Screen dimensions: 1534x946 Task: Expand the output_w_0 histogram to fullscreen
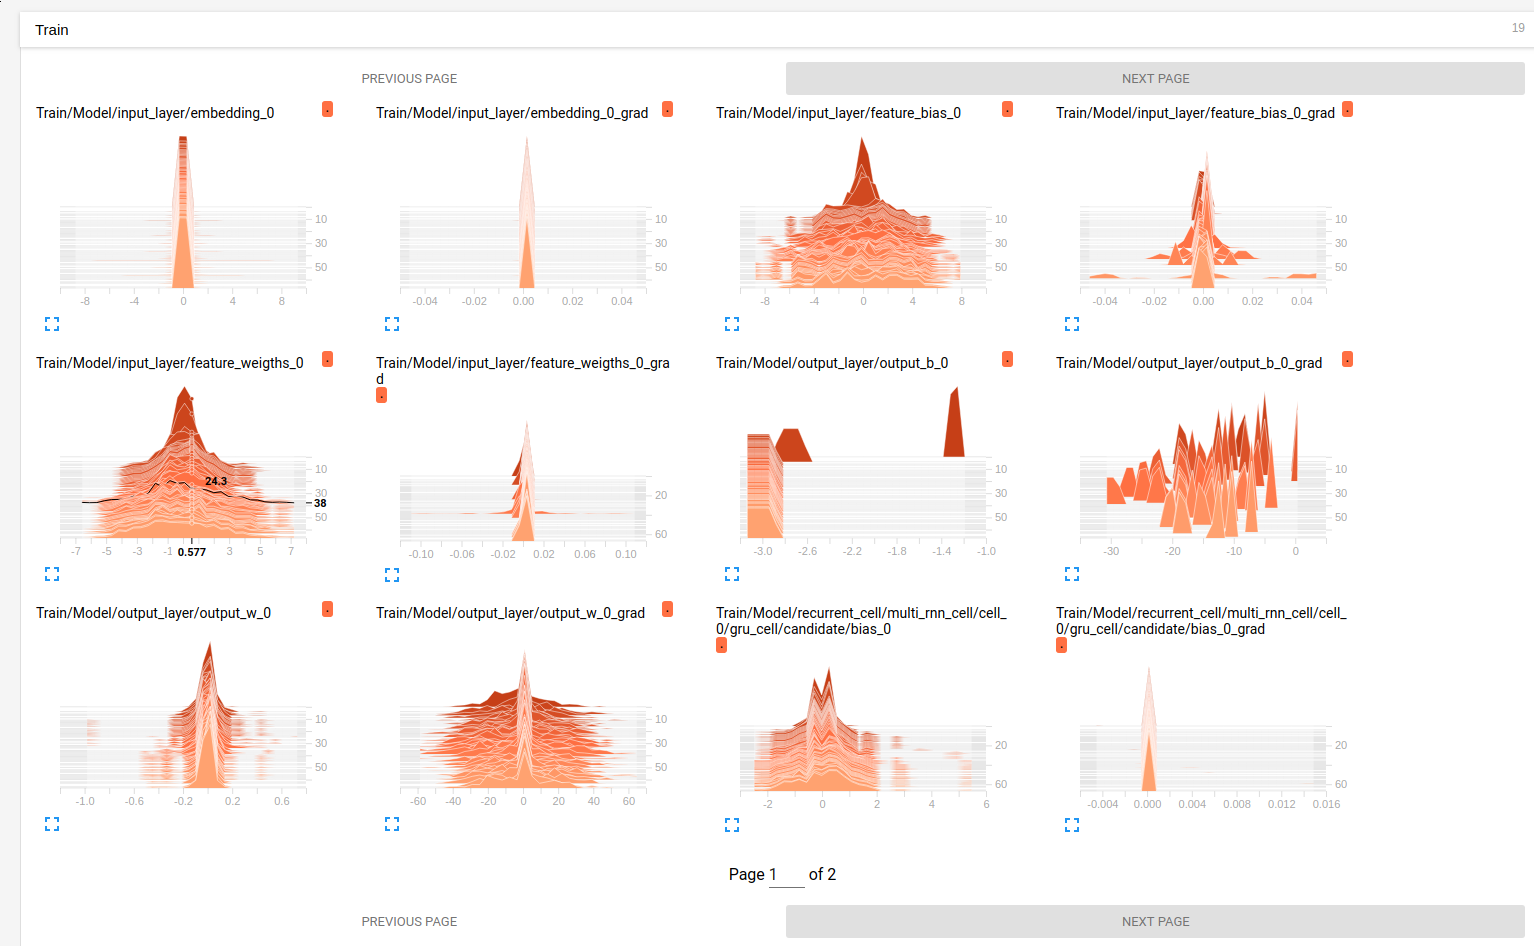(52, 824)
